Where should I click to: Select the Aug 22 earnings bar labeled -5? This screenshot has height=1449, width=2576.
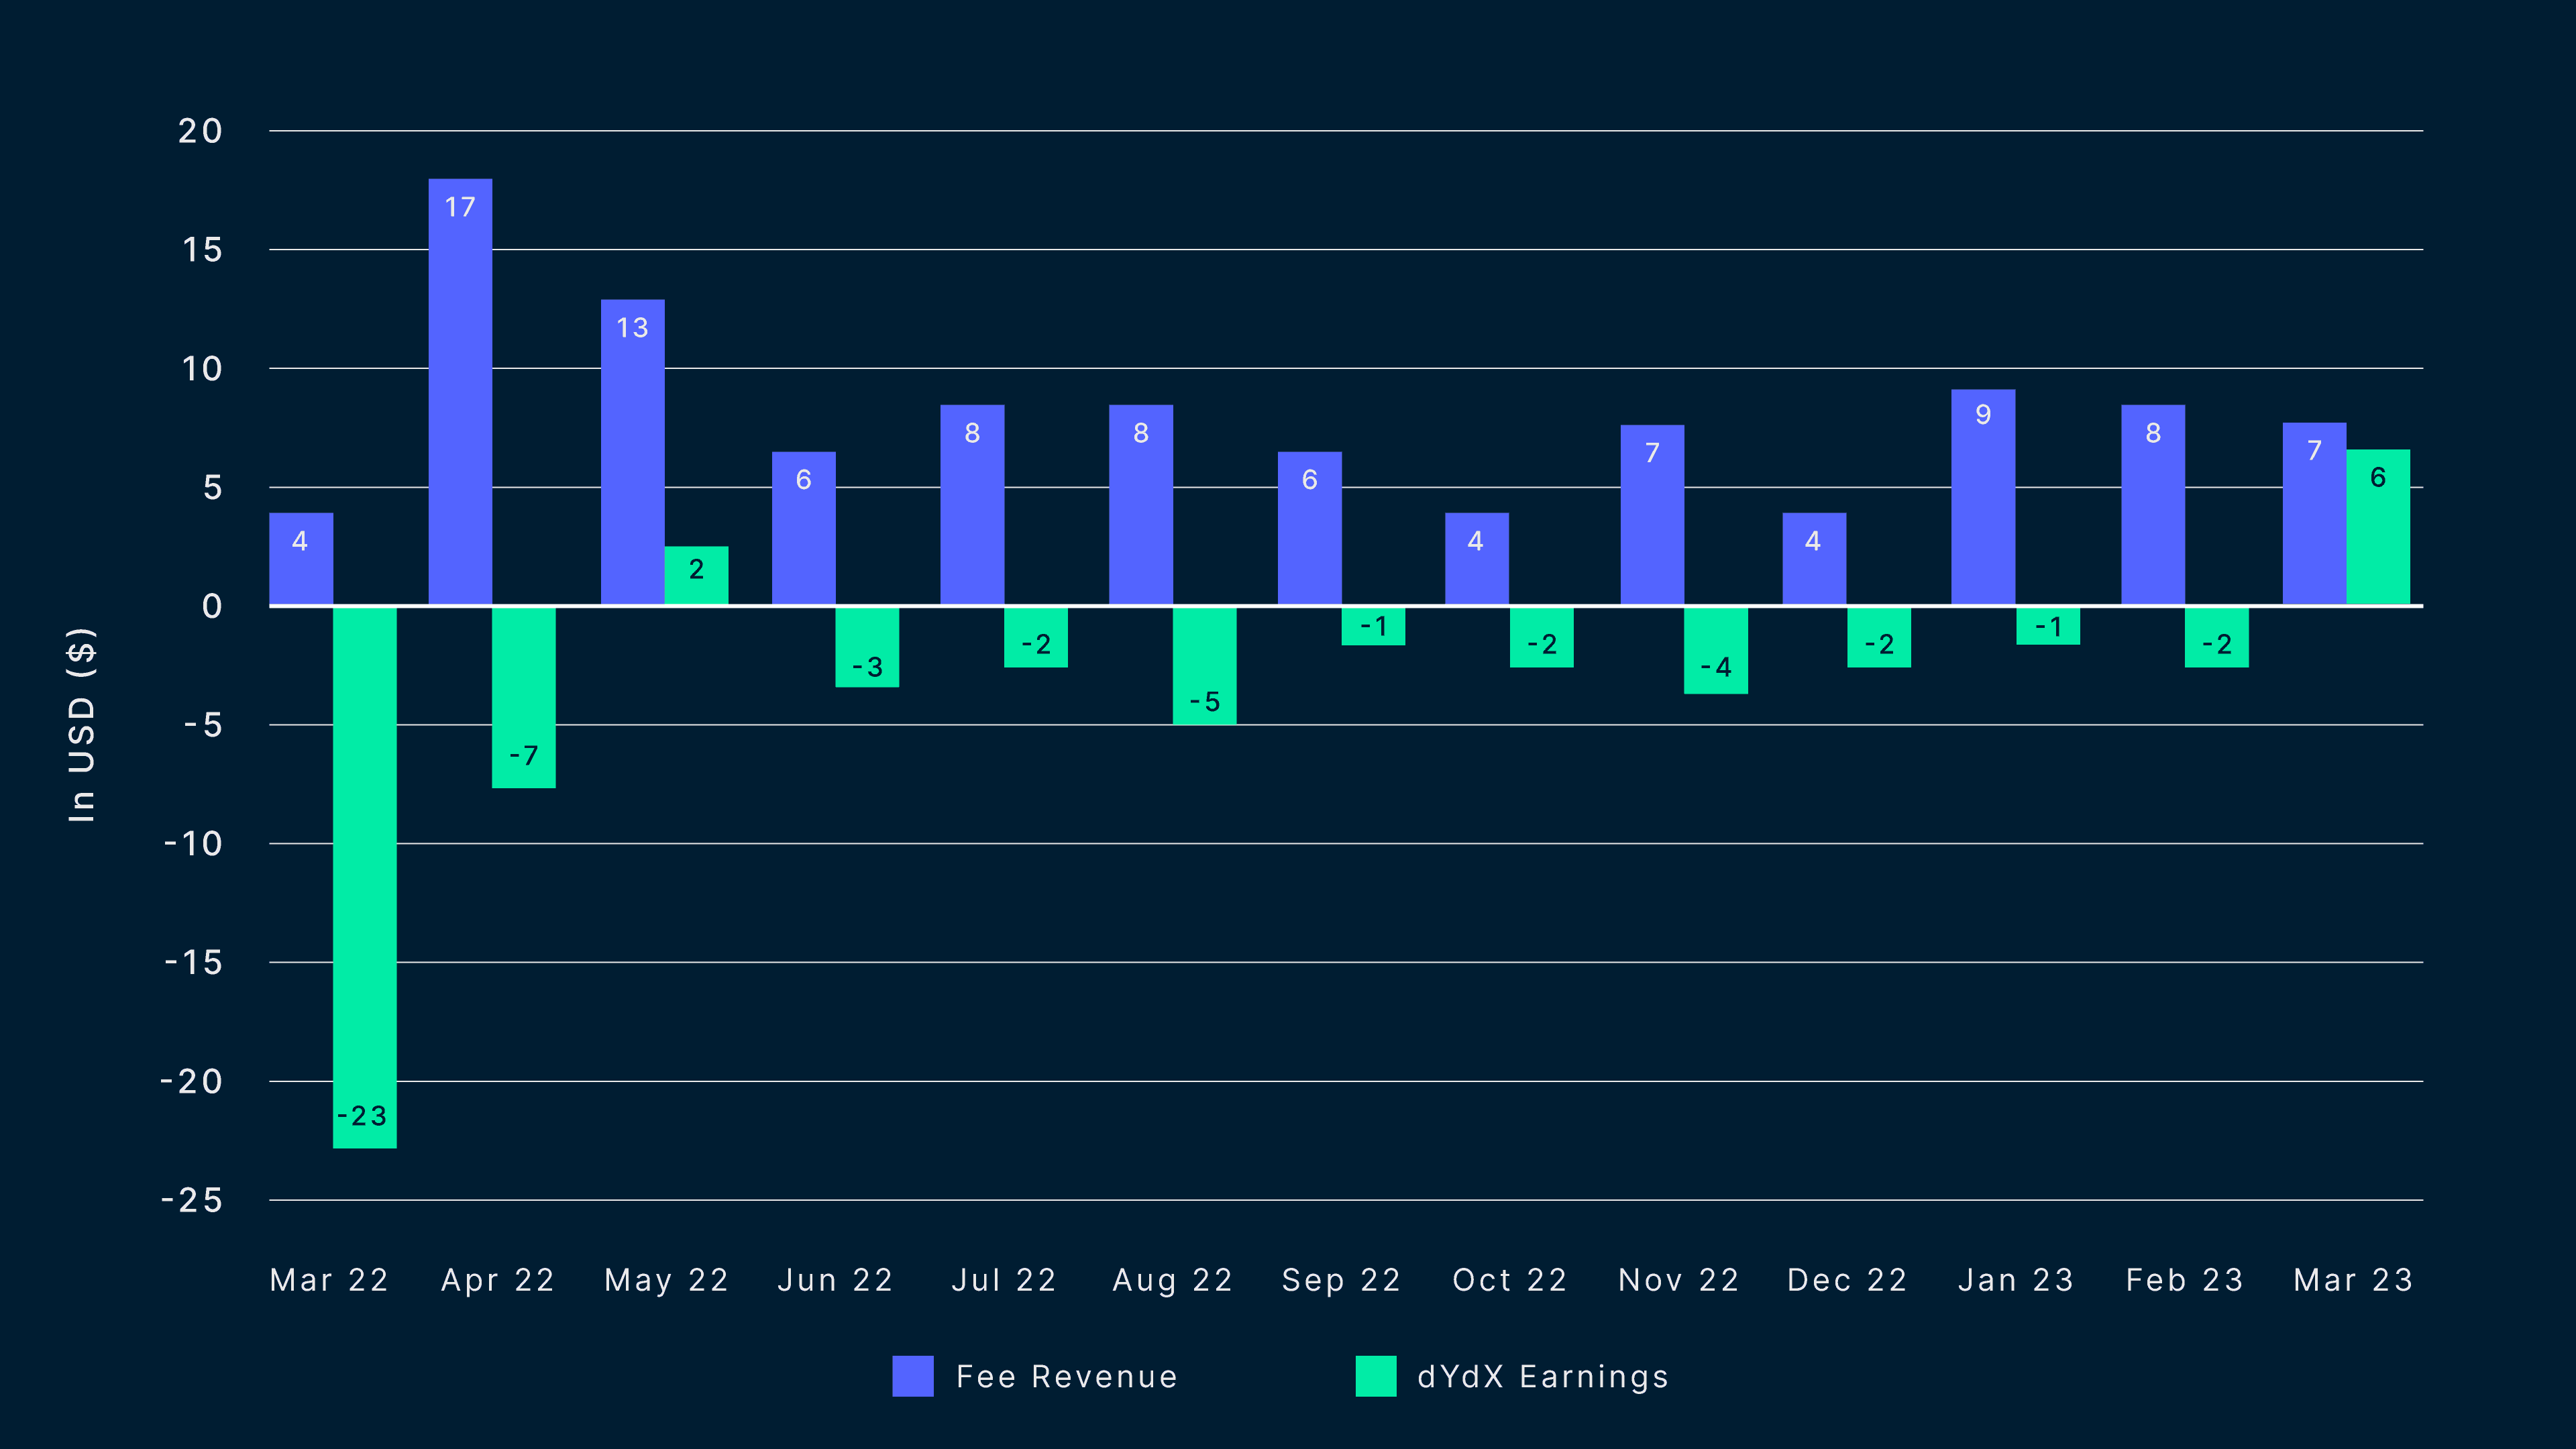point(1204,665)
